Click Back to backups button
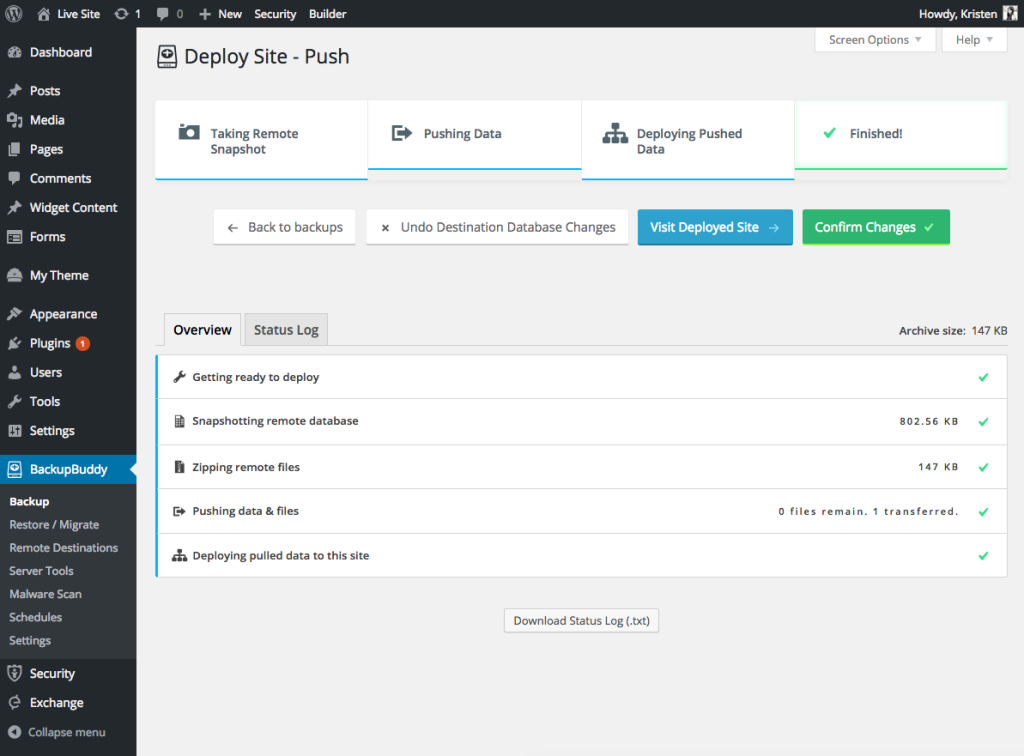The width and height of the screenshot is (1024, 756). tap(285, 227)
